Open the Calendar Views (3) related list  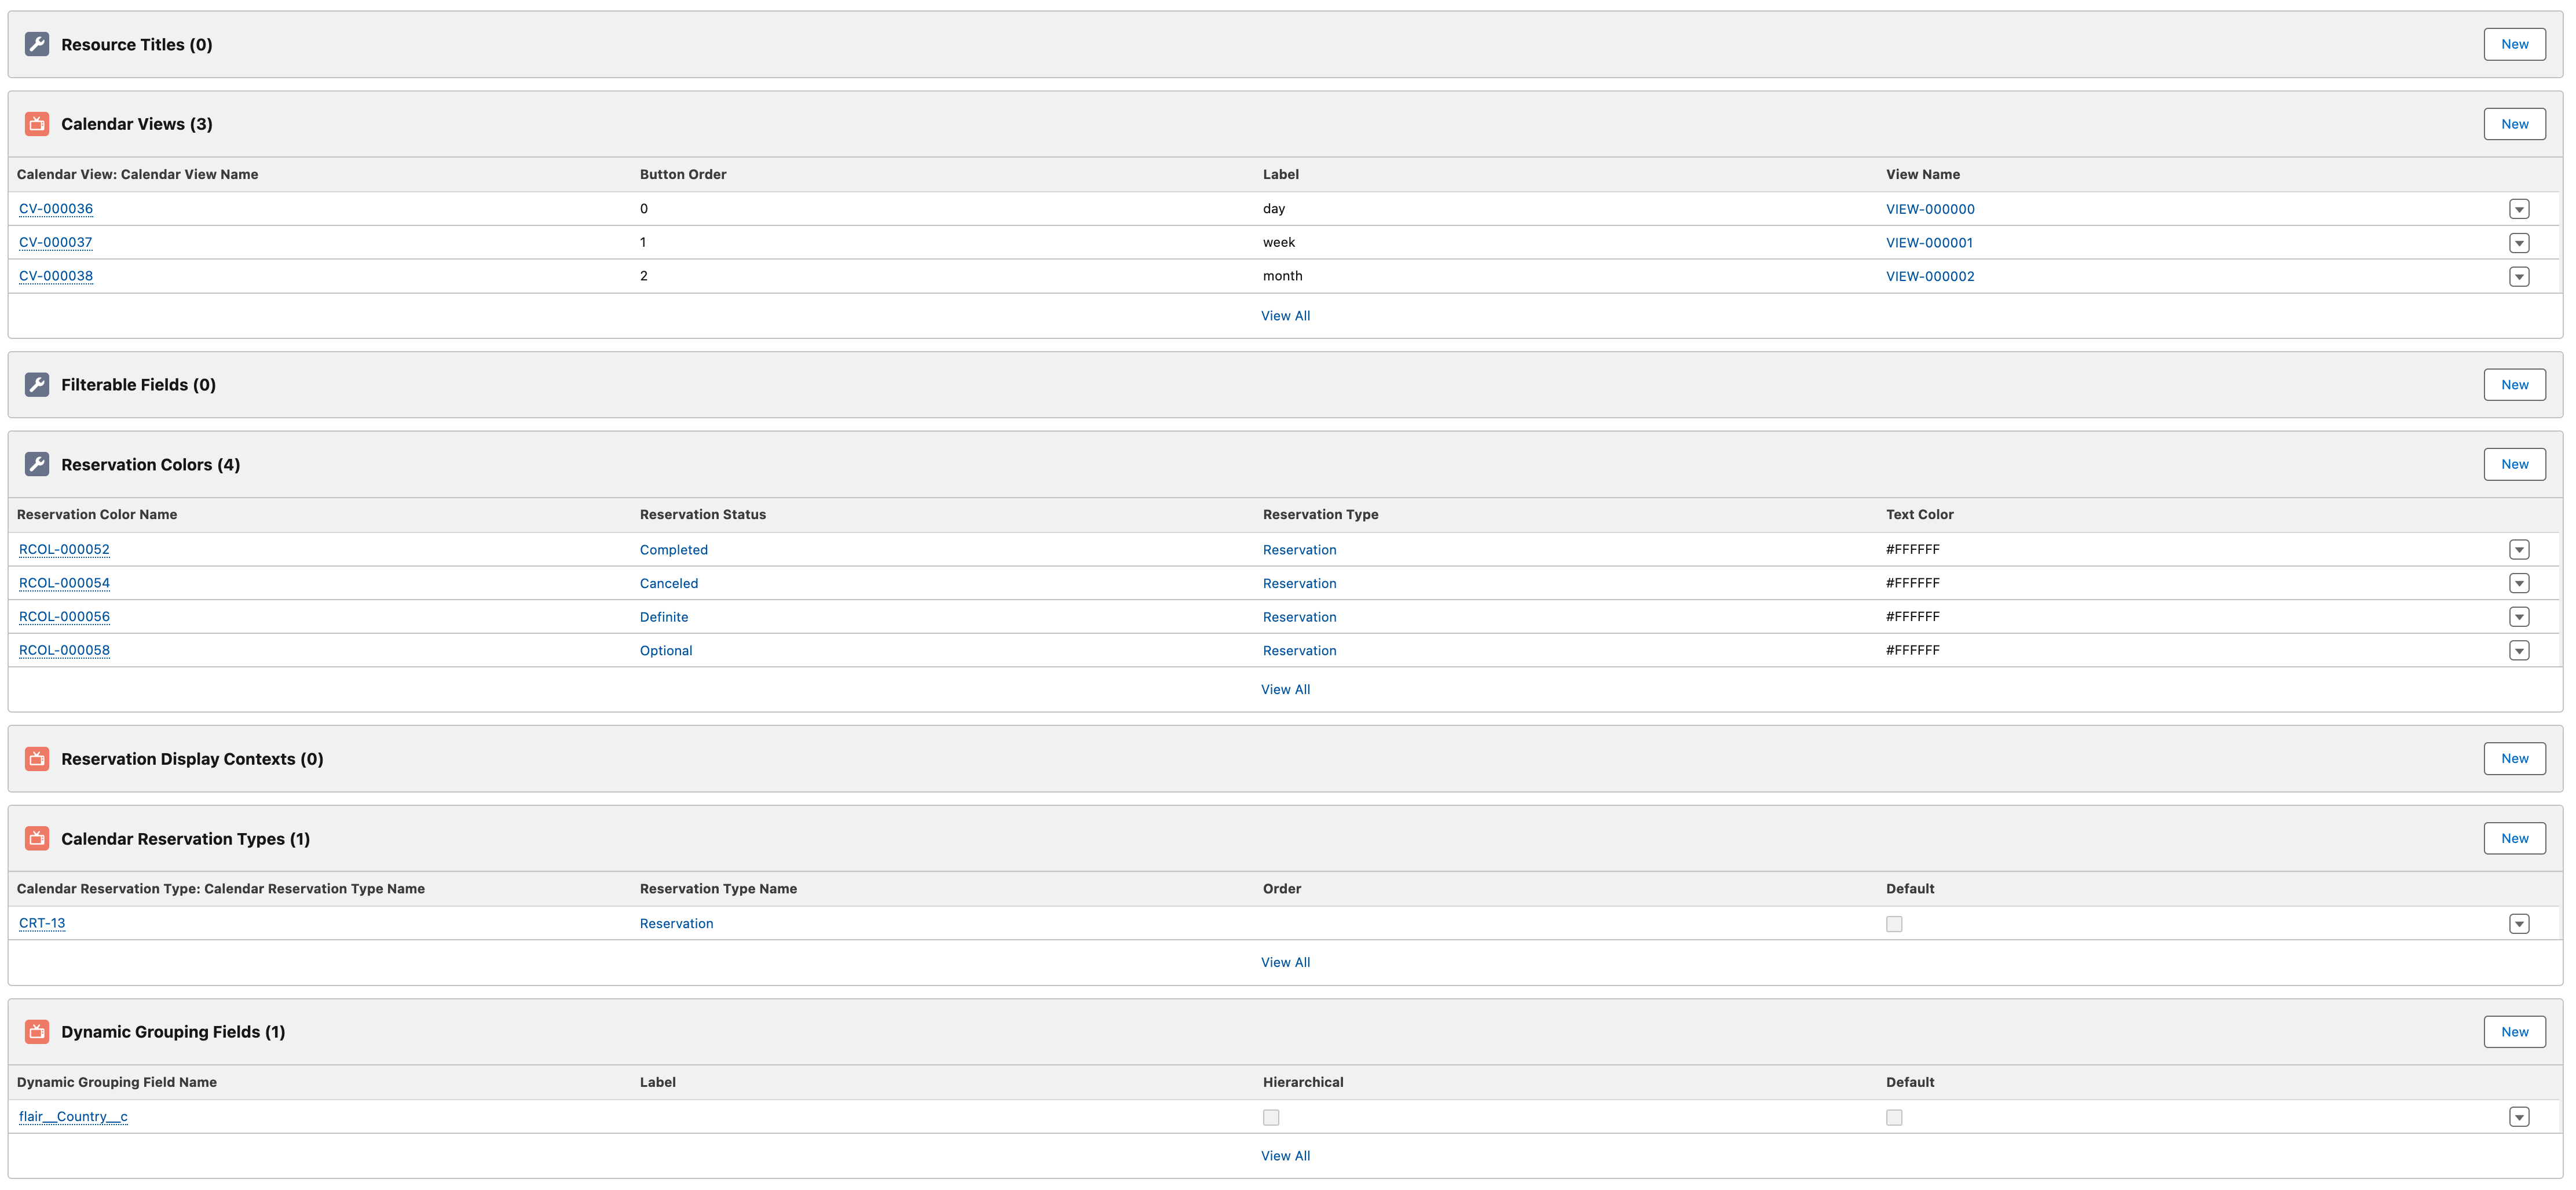pos(137,124)
